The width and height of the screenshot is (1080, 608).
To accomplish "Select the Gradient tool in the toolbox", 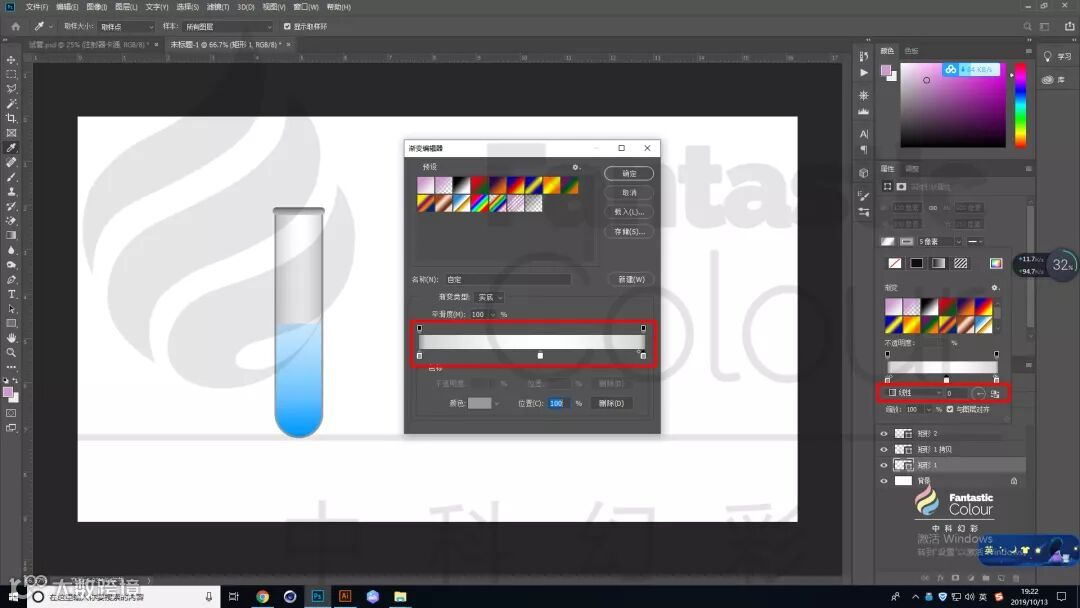I will [11, 235].
